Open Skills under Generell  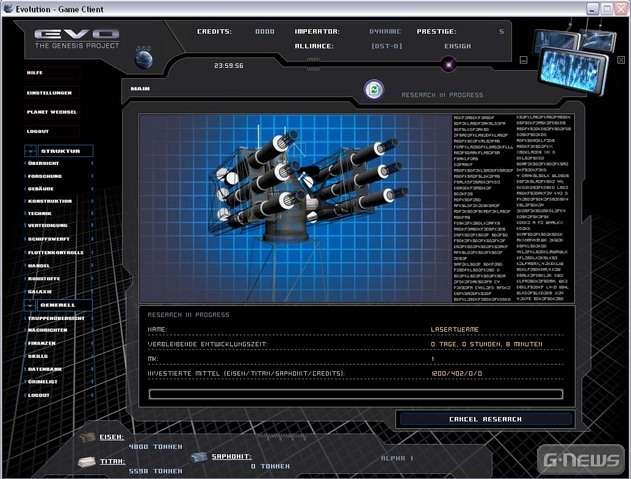click(38, 356)
